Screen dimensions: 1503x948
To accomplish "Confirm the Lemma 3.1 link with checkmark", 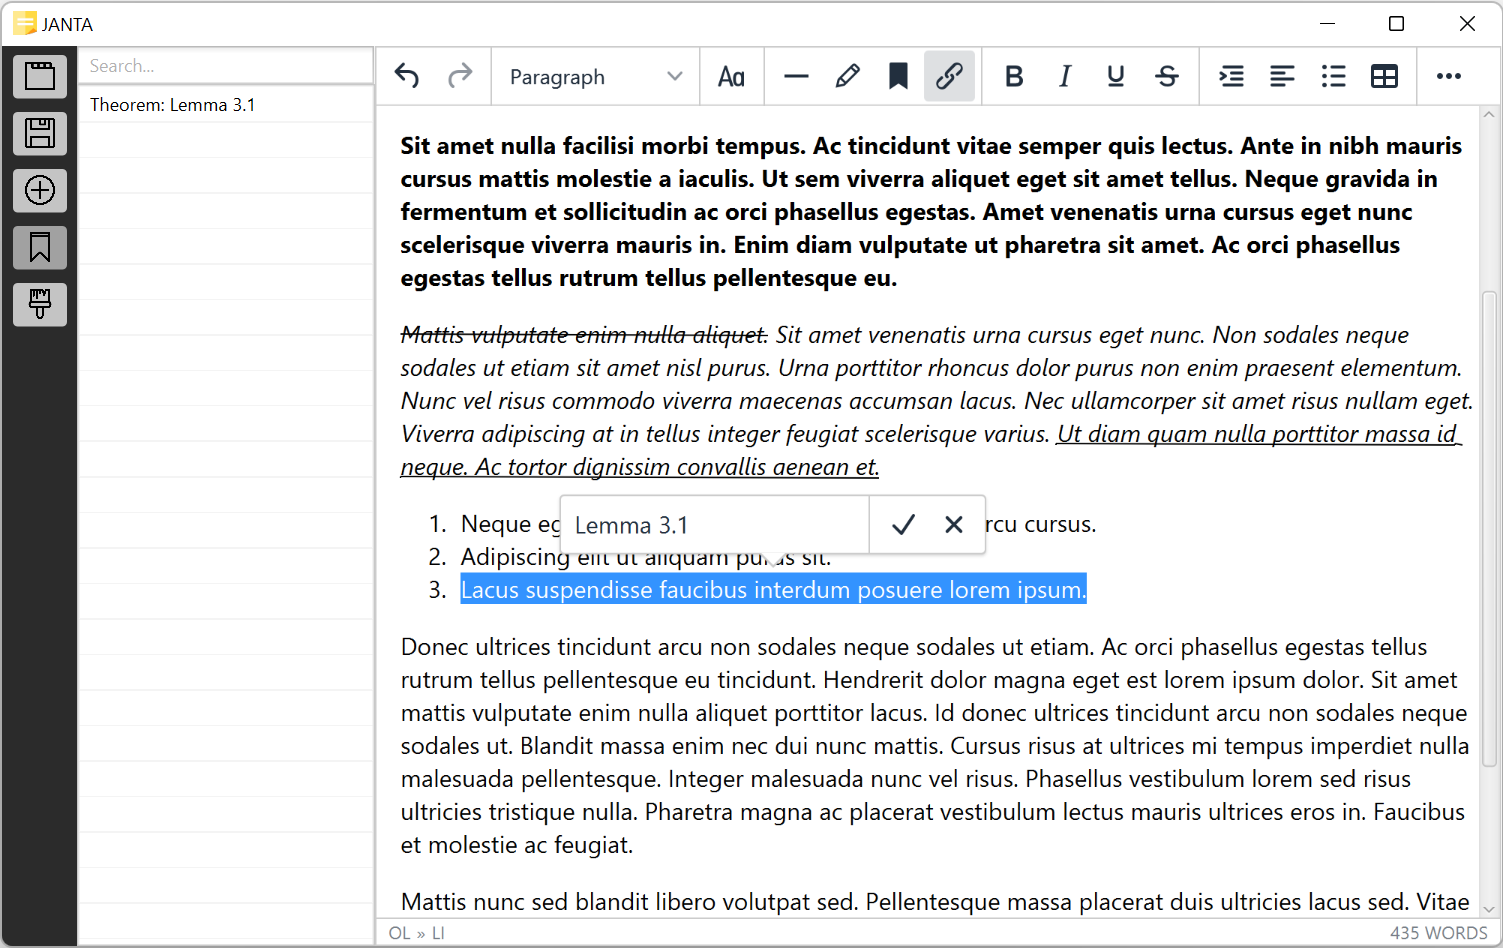I will (903, 525).
